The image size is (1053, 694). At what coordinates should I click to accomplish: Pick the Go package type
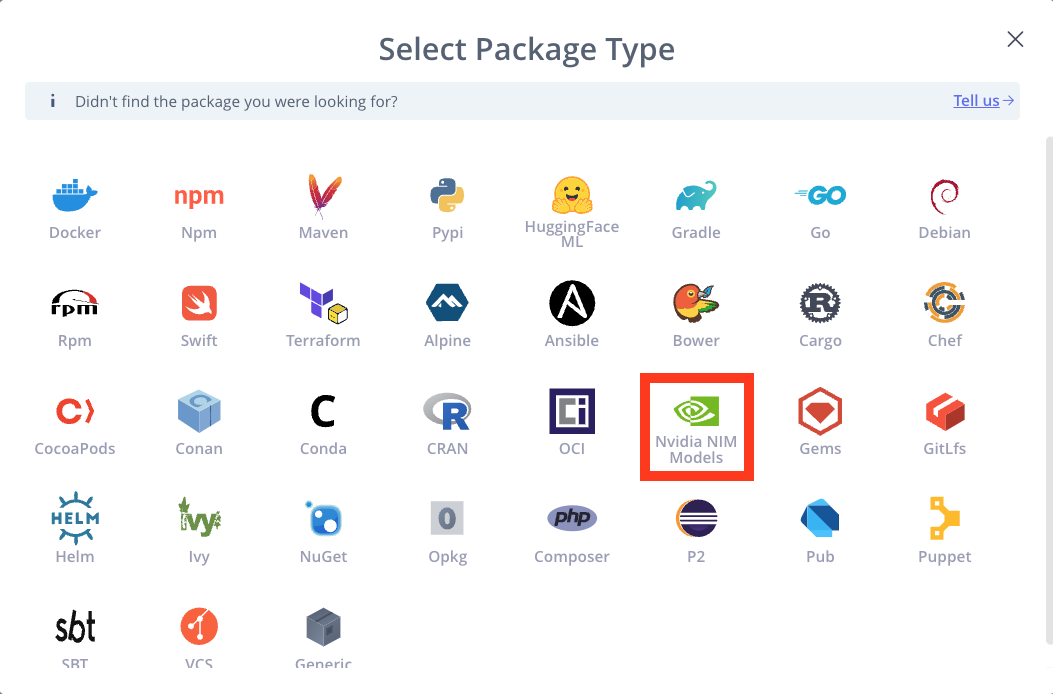point(820,205)
